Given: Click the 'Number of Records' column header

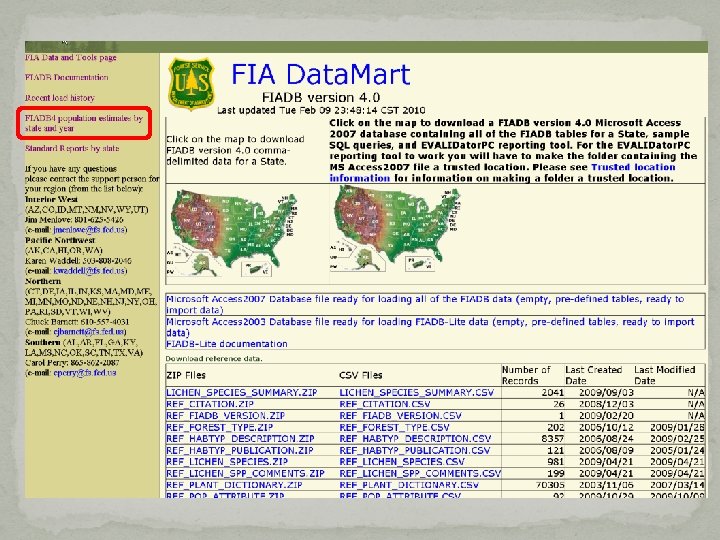Looking at the screenshot, I should point(526,375).
